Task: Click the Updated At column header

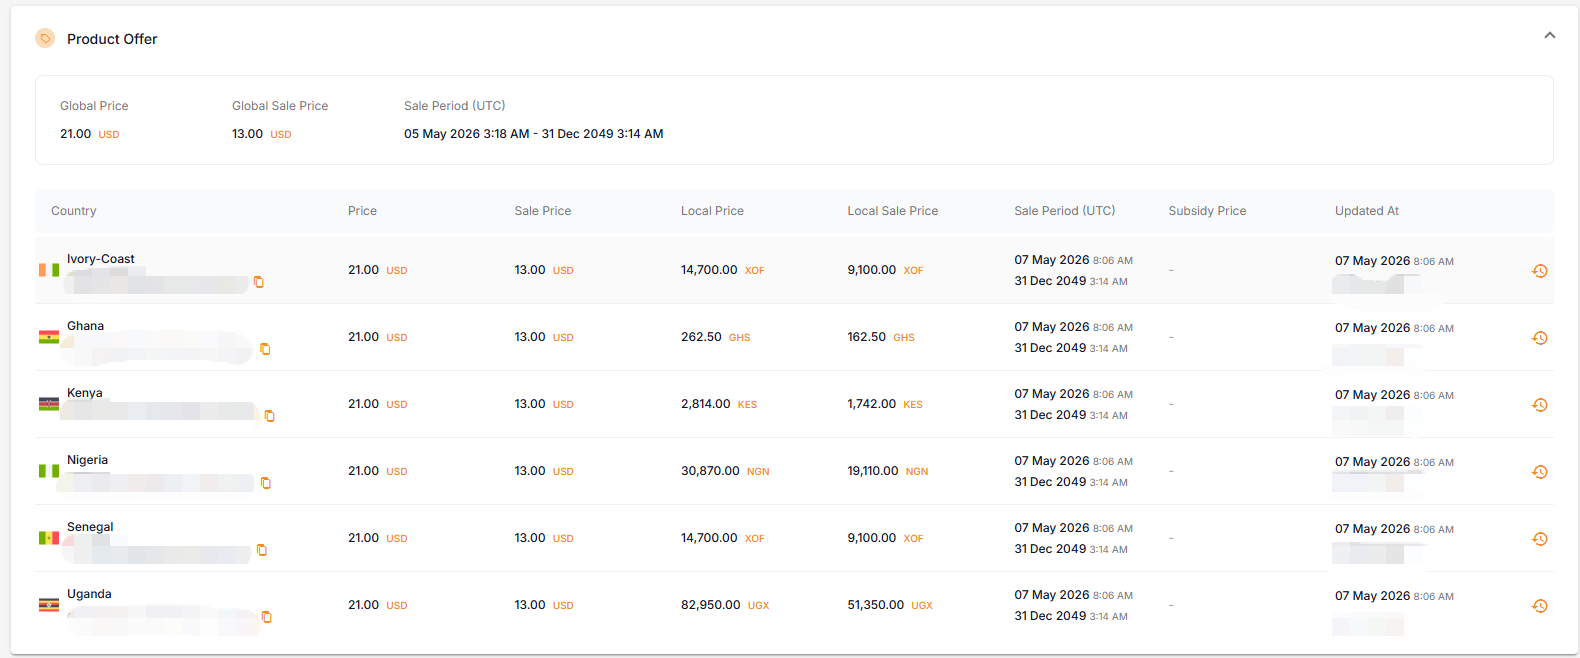Action: tap(1367, 211)
